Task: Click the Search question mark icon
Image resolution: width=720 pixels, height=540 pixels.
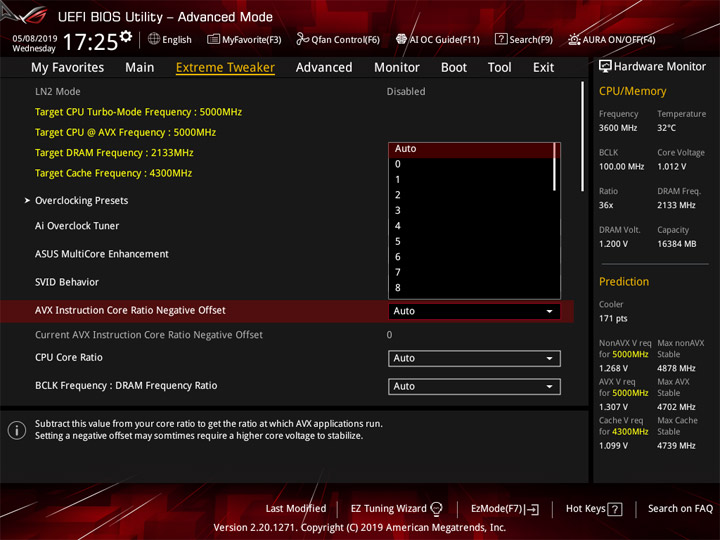Action: (x=501, y=39)
